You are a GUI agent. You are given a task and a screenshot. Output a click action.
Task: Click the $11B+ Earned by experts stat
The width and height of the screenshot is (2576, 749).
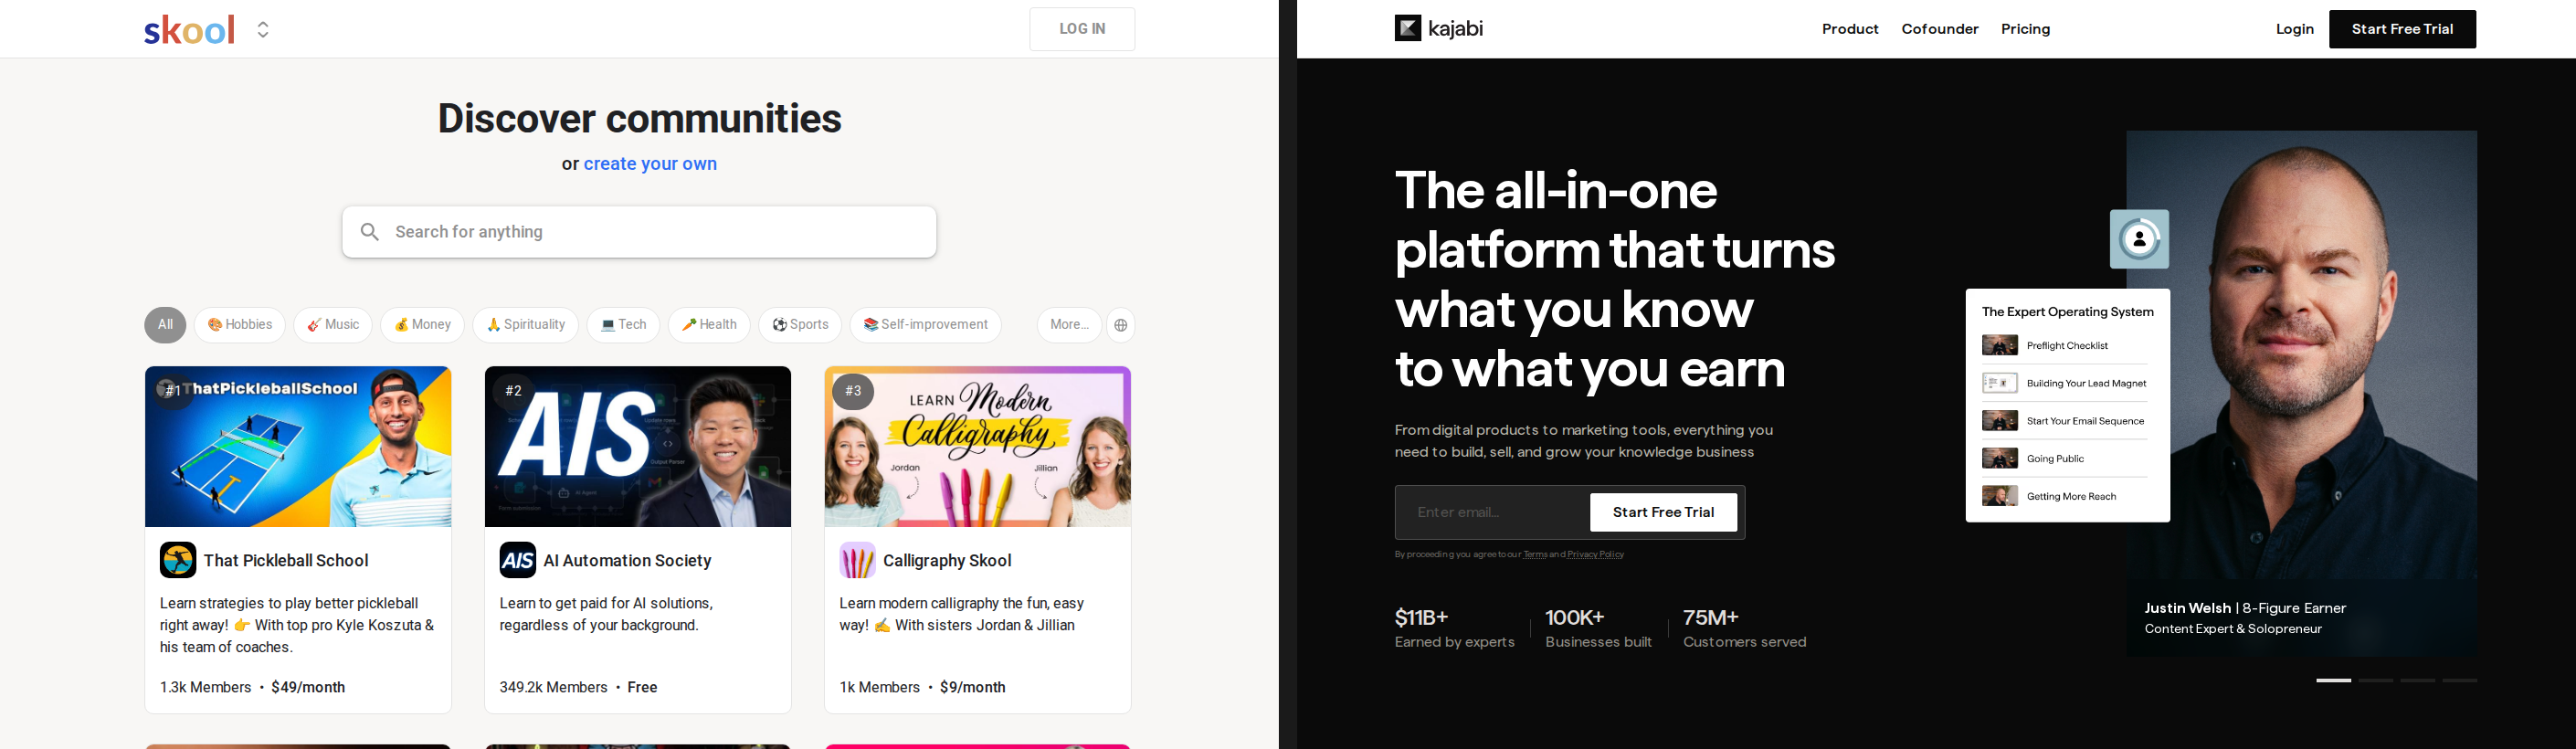click(x=1454, y=629)
